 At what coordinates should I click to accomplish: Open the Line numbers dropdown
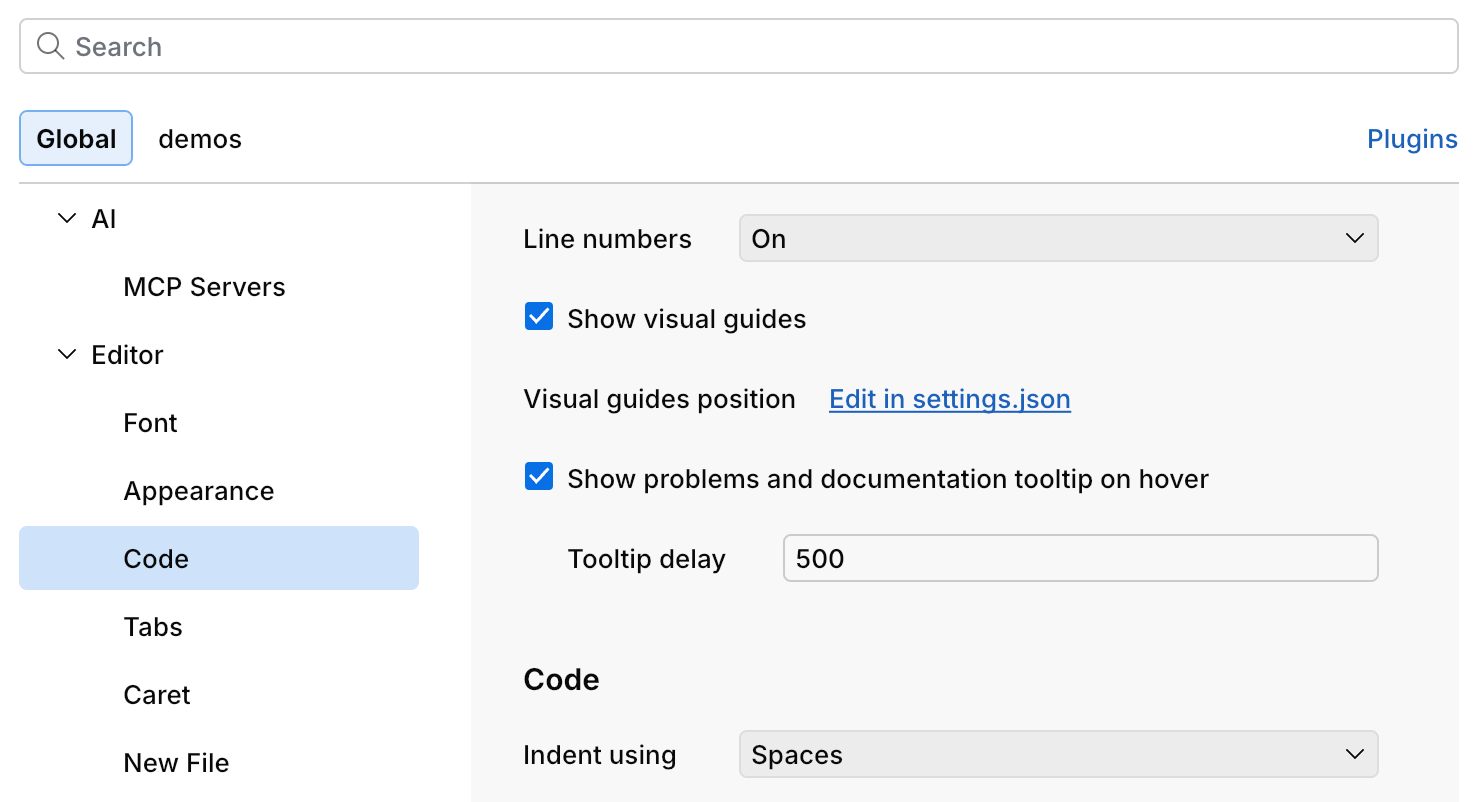[1057, 238]
